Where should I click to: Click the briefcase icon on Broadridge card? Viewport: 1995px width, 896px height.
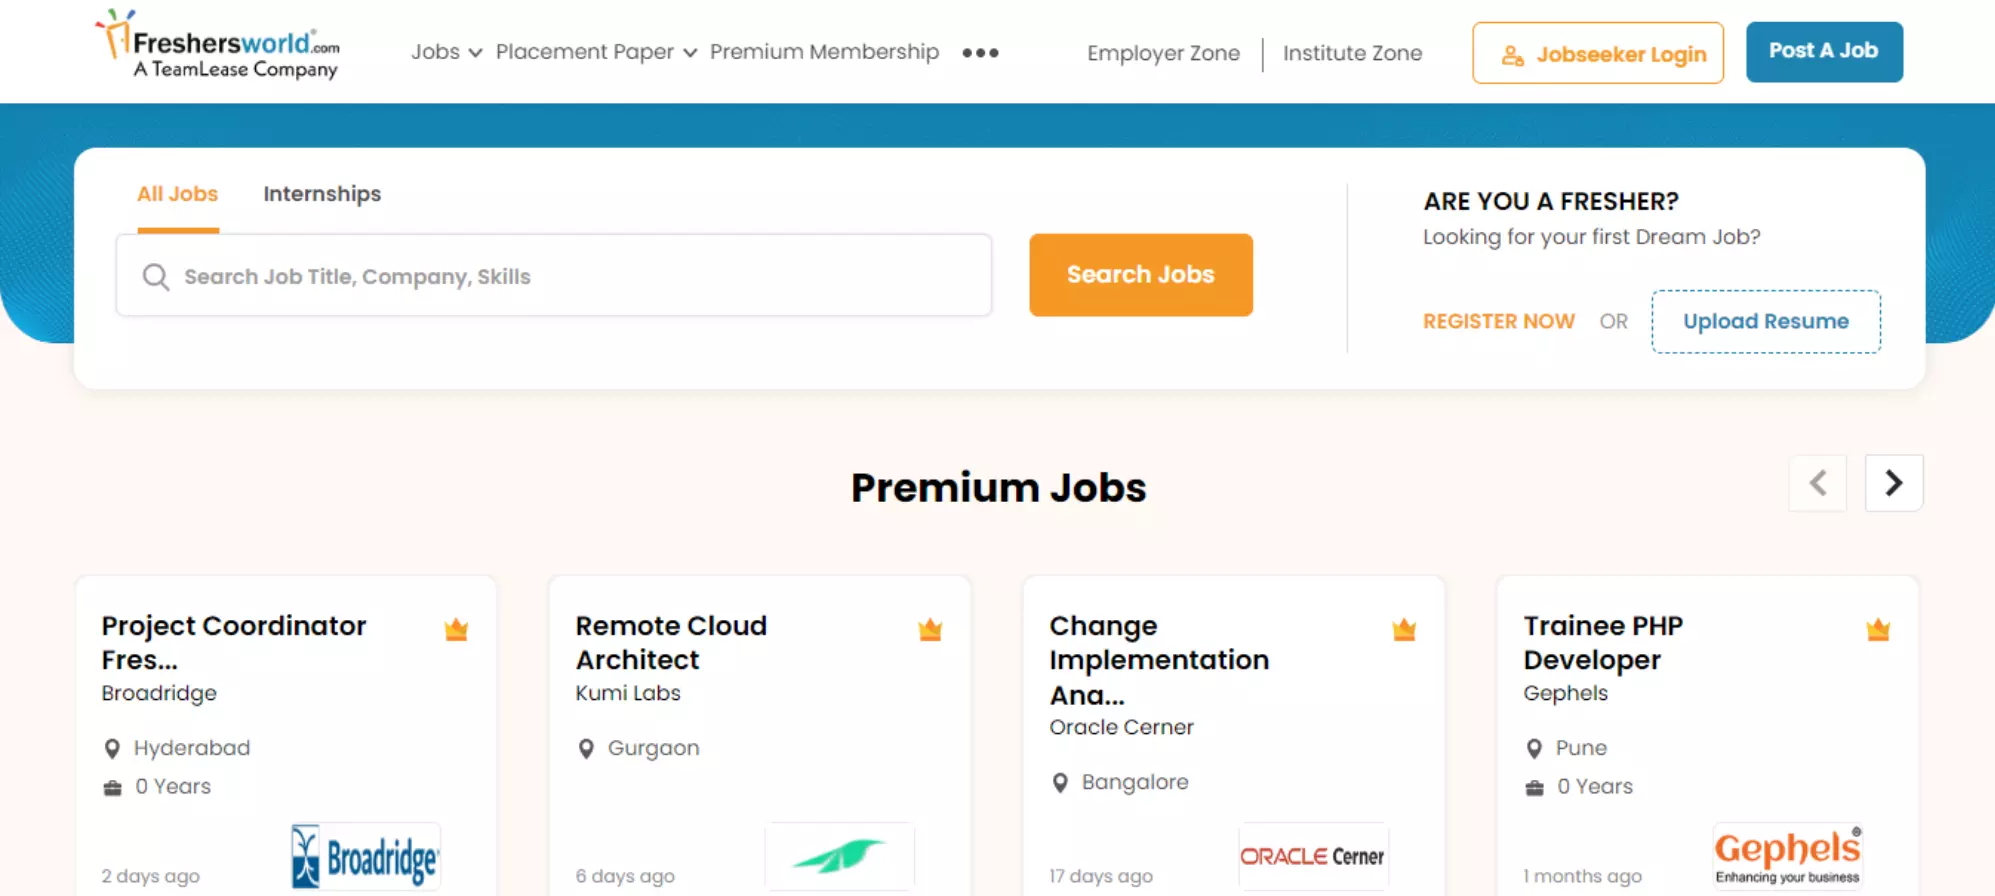(112, 788)
